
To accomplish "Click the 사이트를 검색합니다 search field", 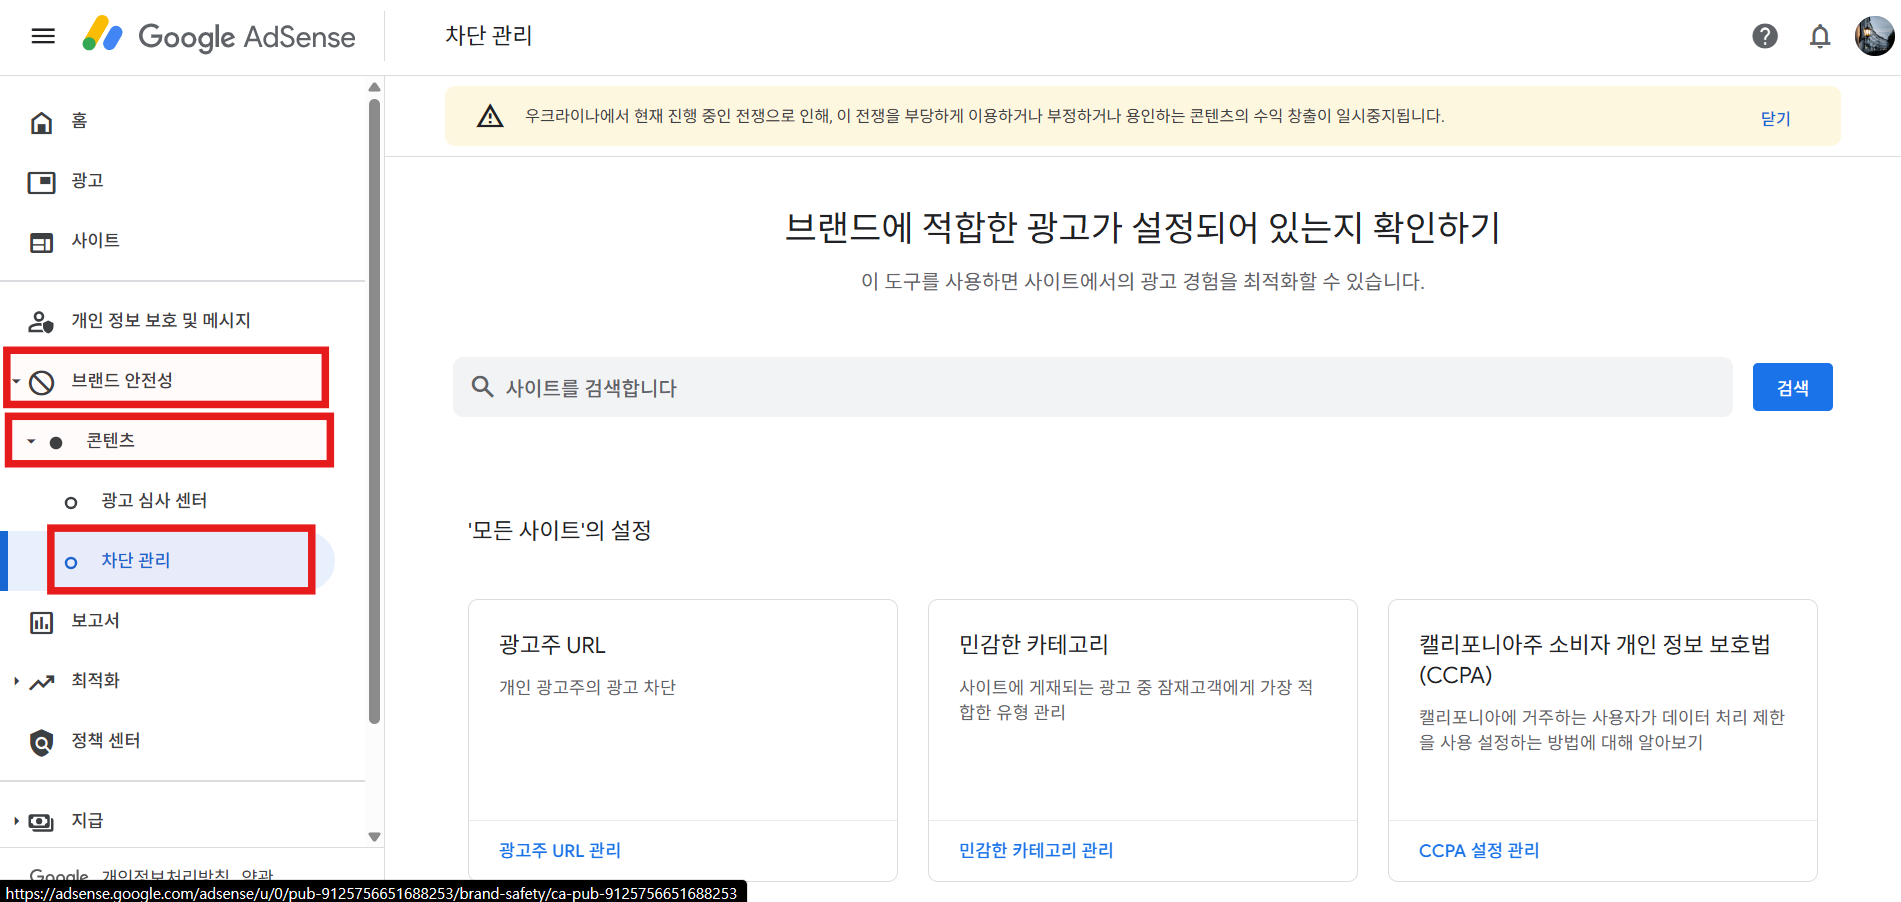I will point(1093,387).
